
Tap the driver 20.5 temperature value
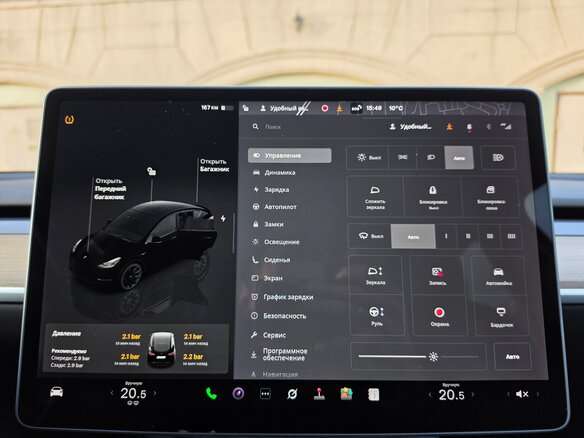coord(133,393)
